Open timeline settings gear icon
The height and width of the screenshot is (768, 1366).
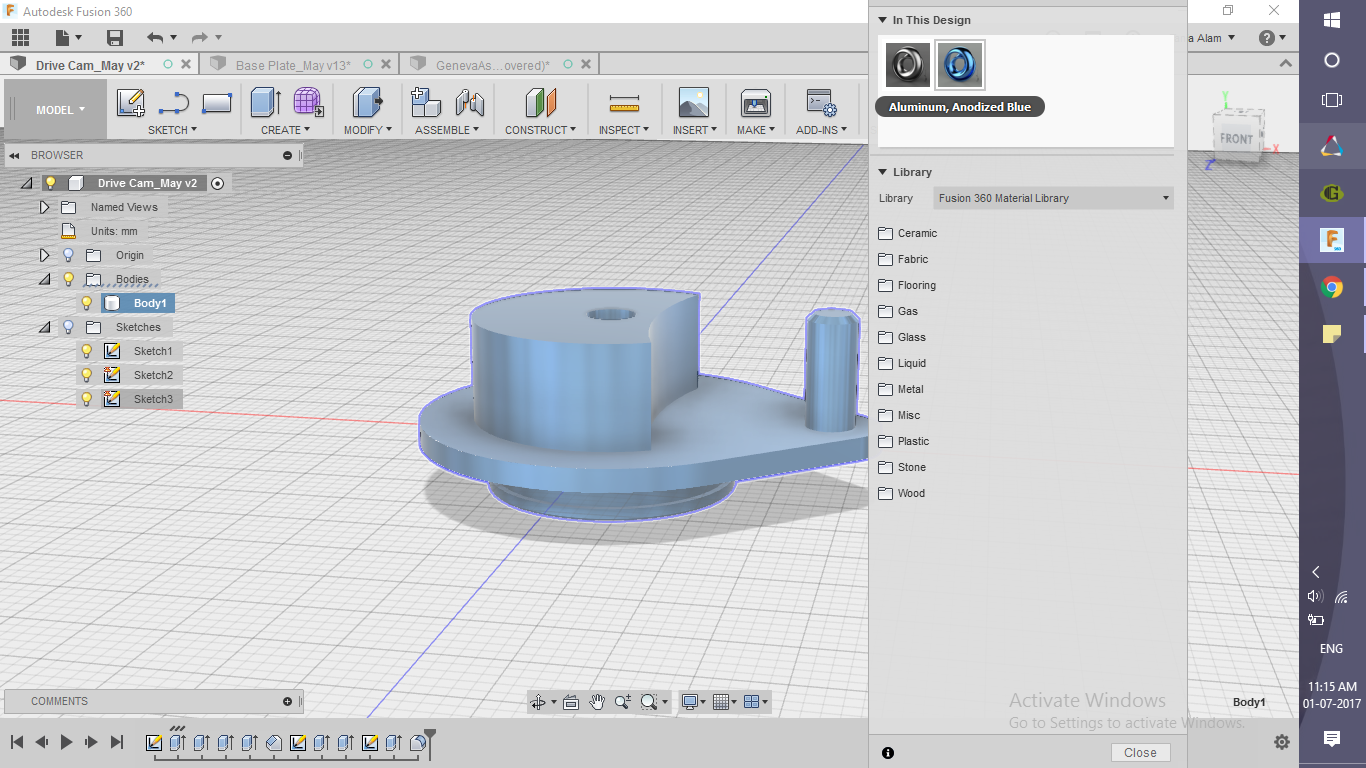pos(1282,742)
